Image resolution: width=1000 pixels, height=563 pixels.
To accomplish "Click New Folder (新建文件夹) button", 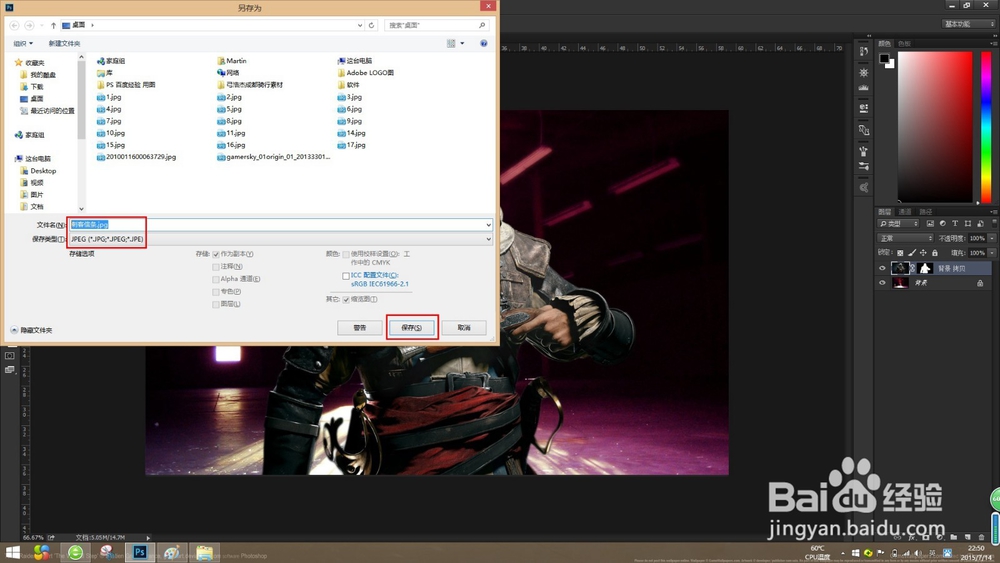I will [64, 43].
